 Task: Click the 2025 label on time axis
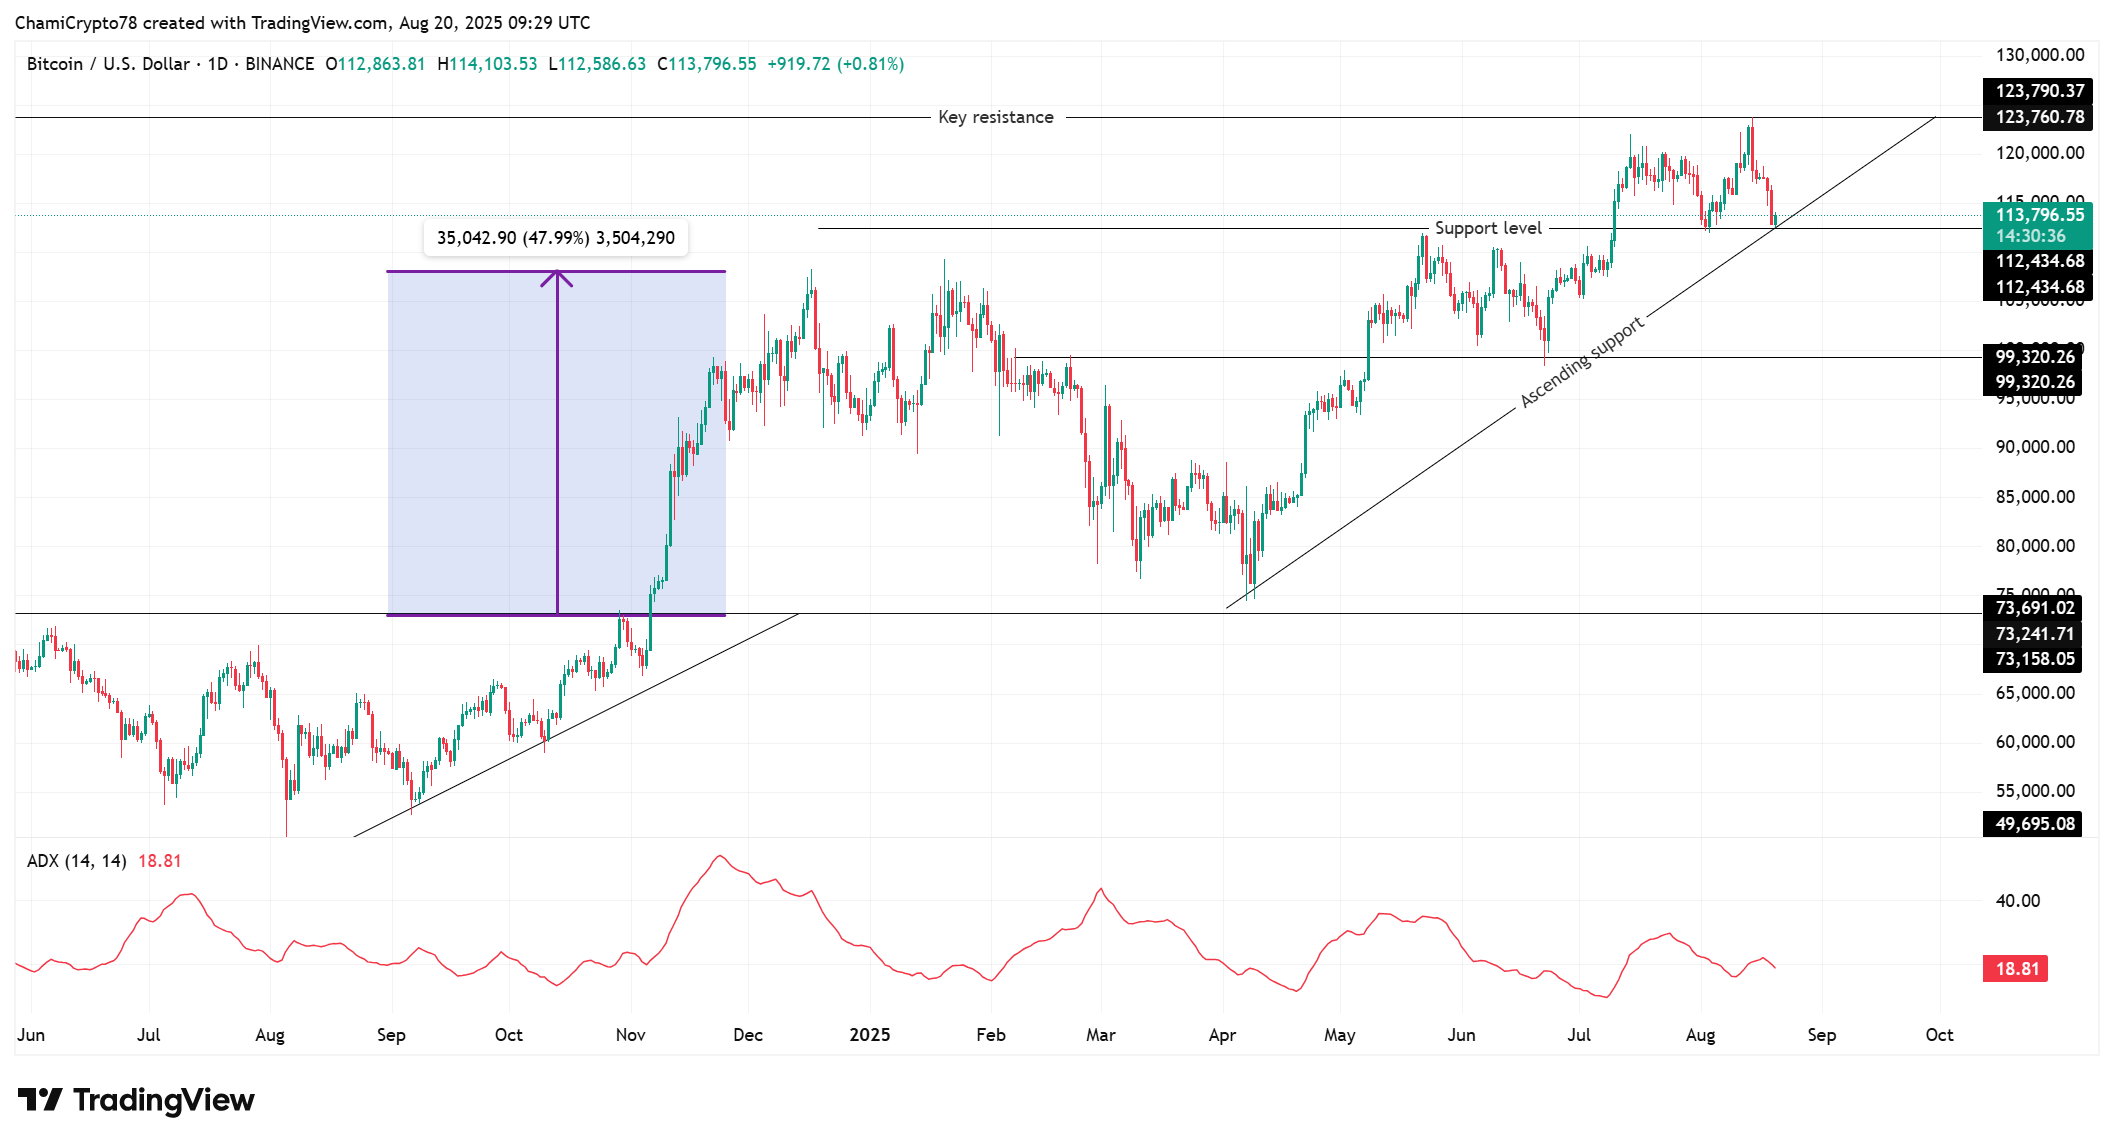869,1035
